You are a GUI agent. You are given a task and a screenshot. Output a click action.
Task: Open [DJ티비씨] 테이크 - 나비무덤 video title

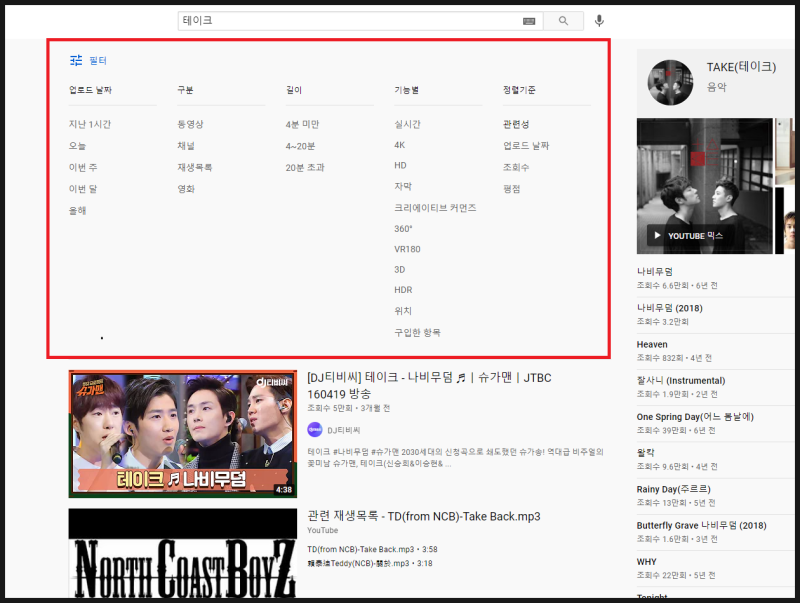click(429, 386)
